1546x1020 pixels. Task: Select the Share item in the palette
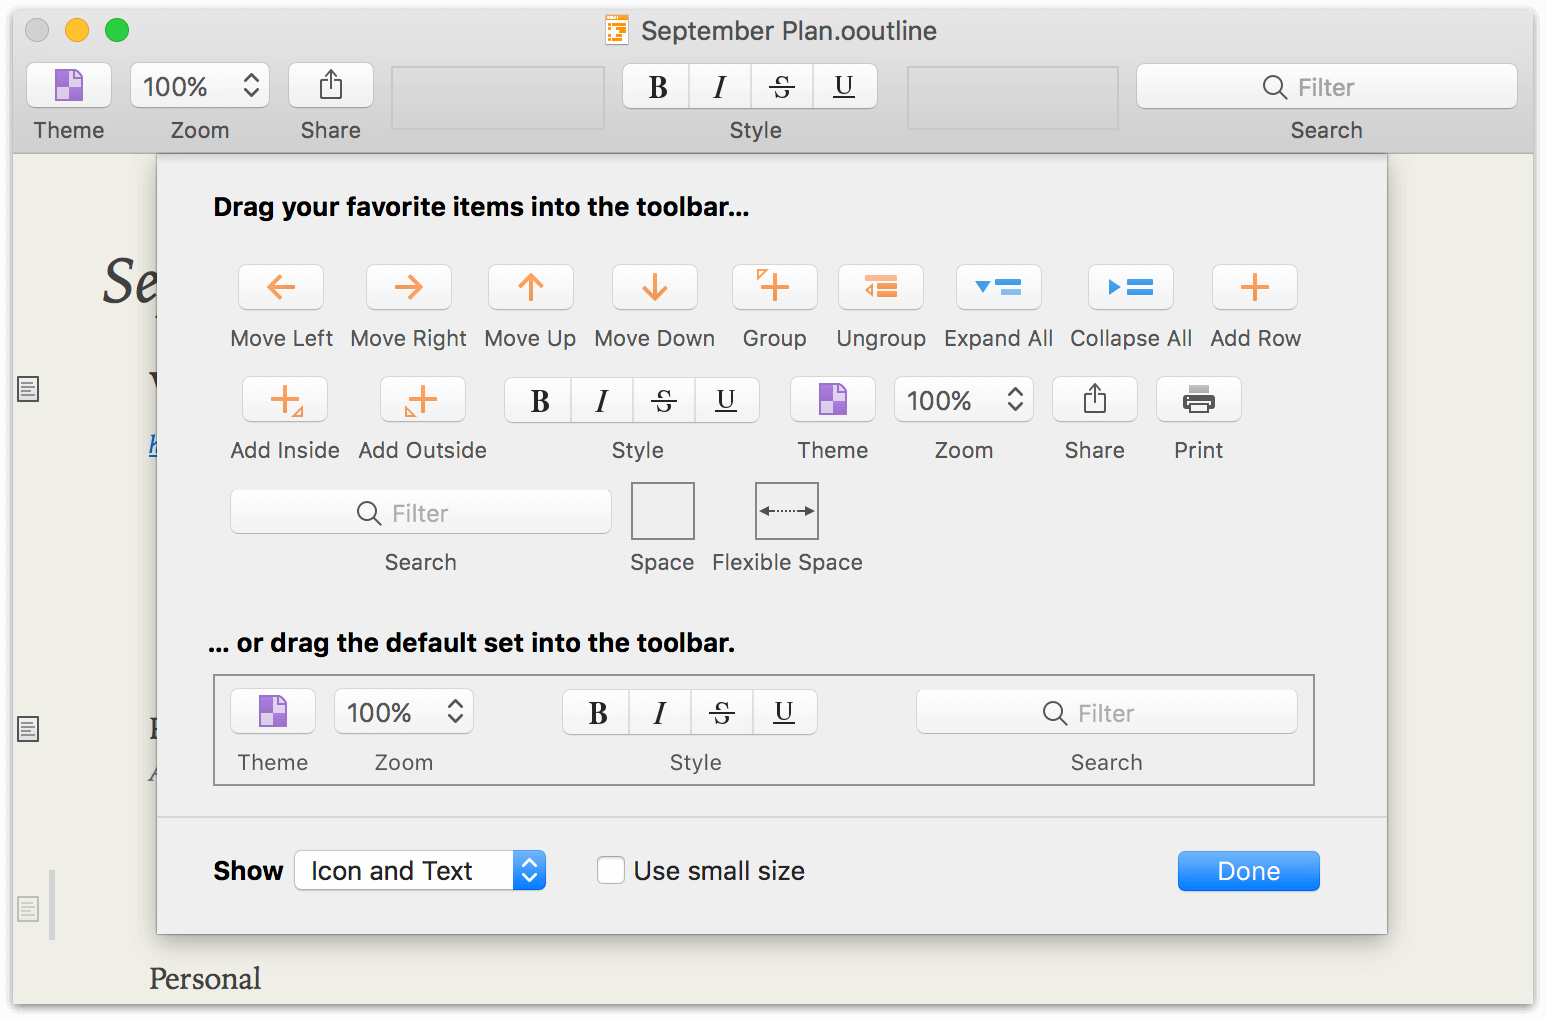pyautogui.click(x=1095, y=400)
